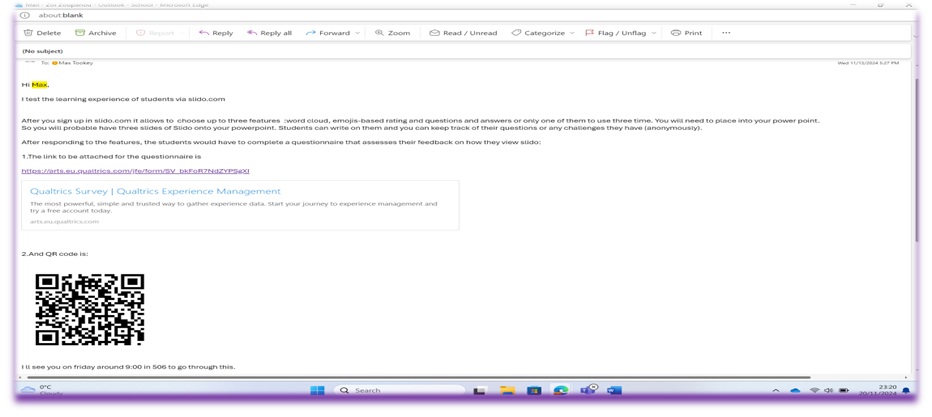Archive this email message
Screen dimensions: 932x417
96,33
